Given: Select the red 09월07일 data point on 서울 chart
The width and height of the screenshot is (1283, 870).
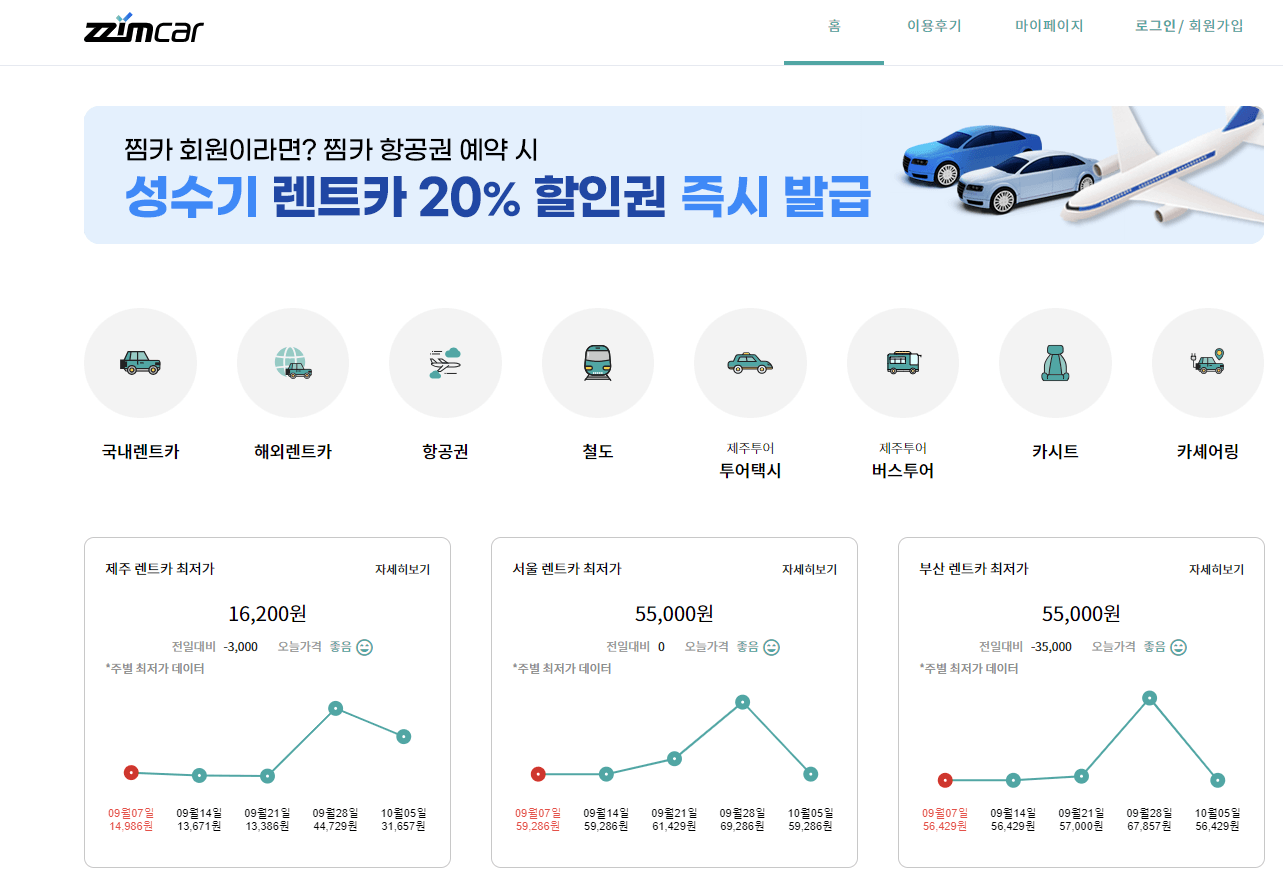Looking at the screenshot, I should pyautogui.click(x=539, y=773).
